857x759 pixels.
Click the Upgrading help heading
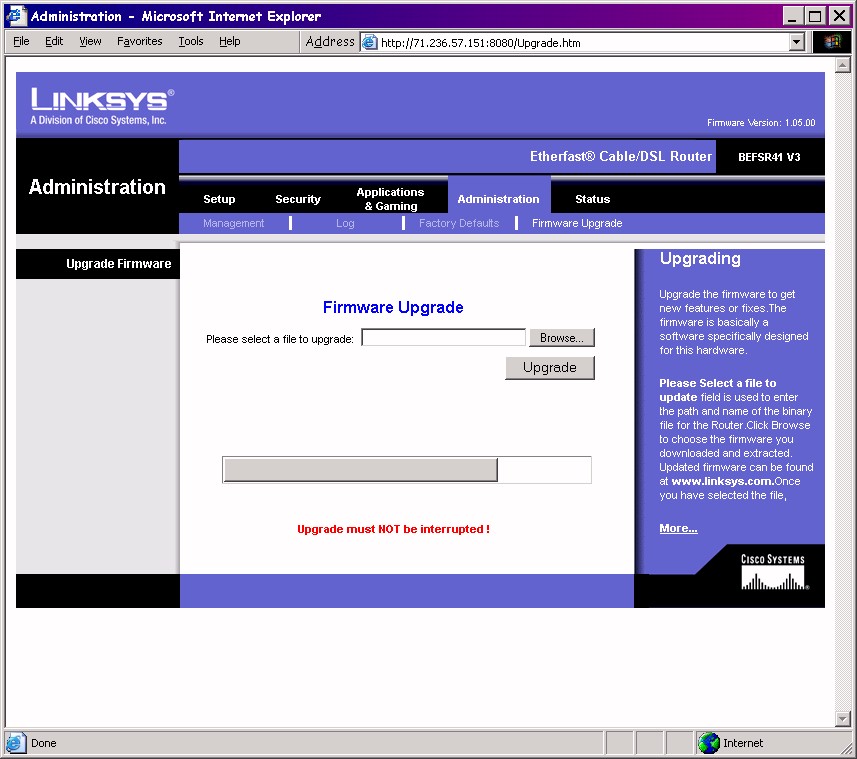tap(700, 258)
